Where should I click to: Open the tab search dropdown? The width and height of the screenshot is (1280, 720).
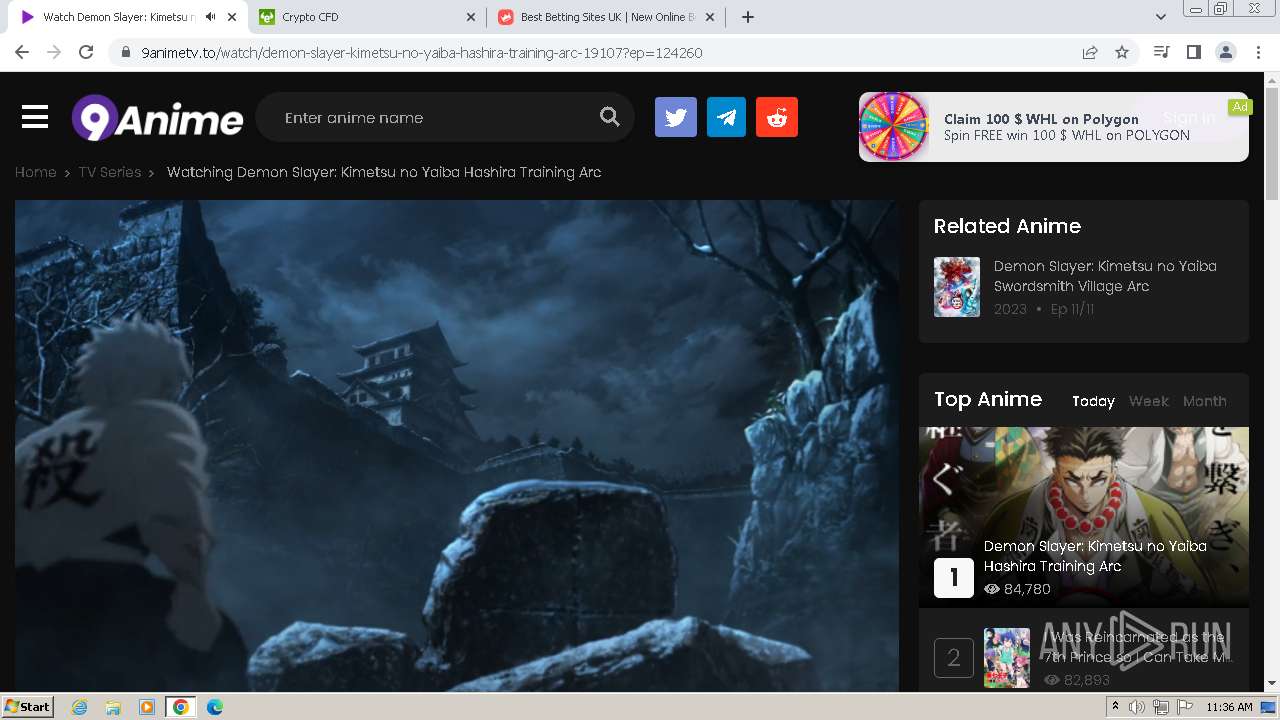tap(1161, 17)
